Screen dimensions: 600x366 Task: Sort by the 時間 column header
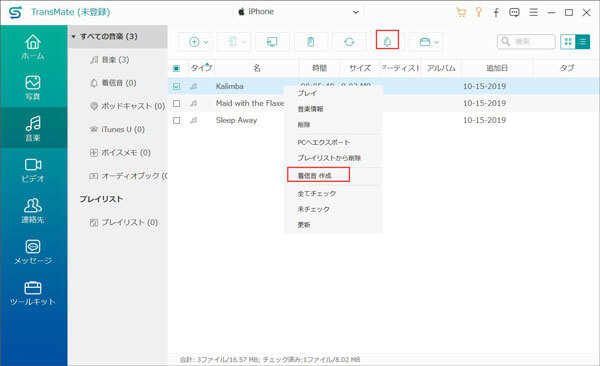click(319, 68)
